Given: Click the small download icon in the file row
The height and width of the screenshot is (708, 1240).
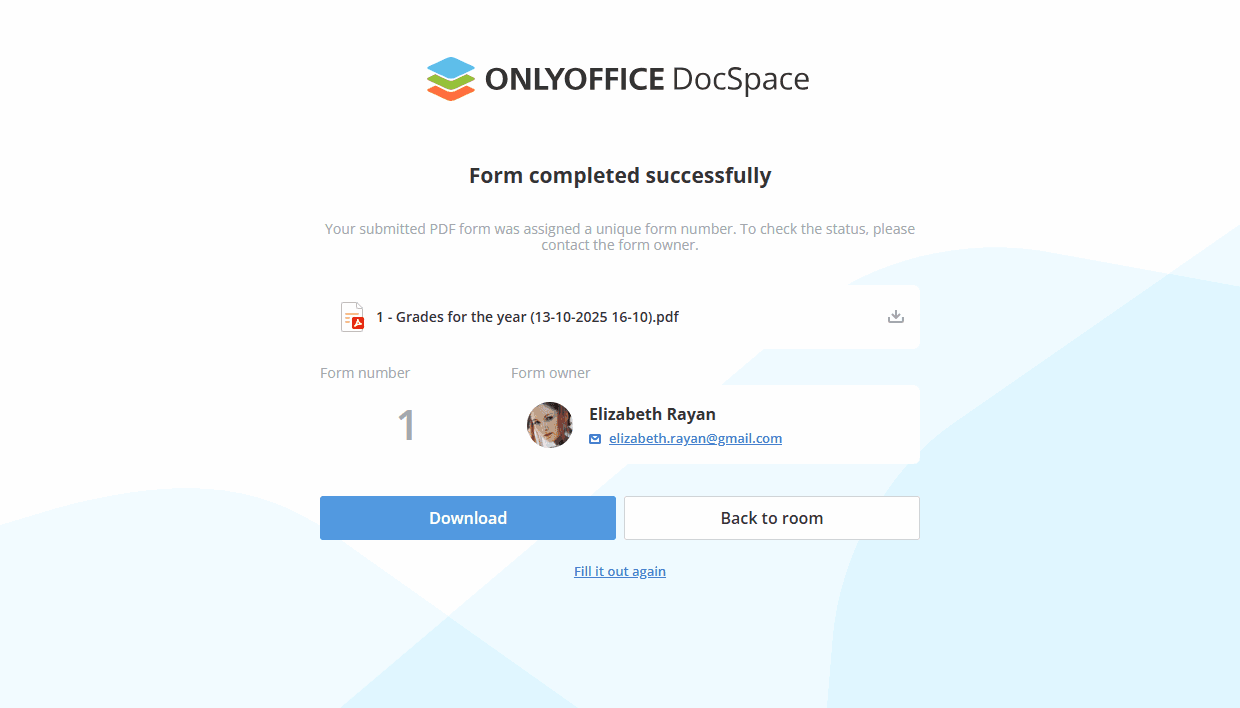Looking at the screenshot, I should pyautogui.click(x=896, y=317).
